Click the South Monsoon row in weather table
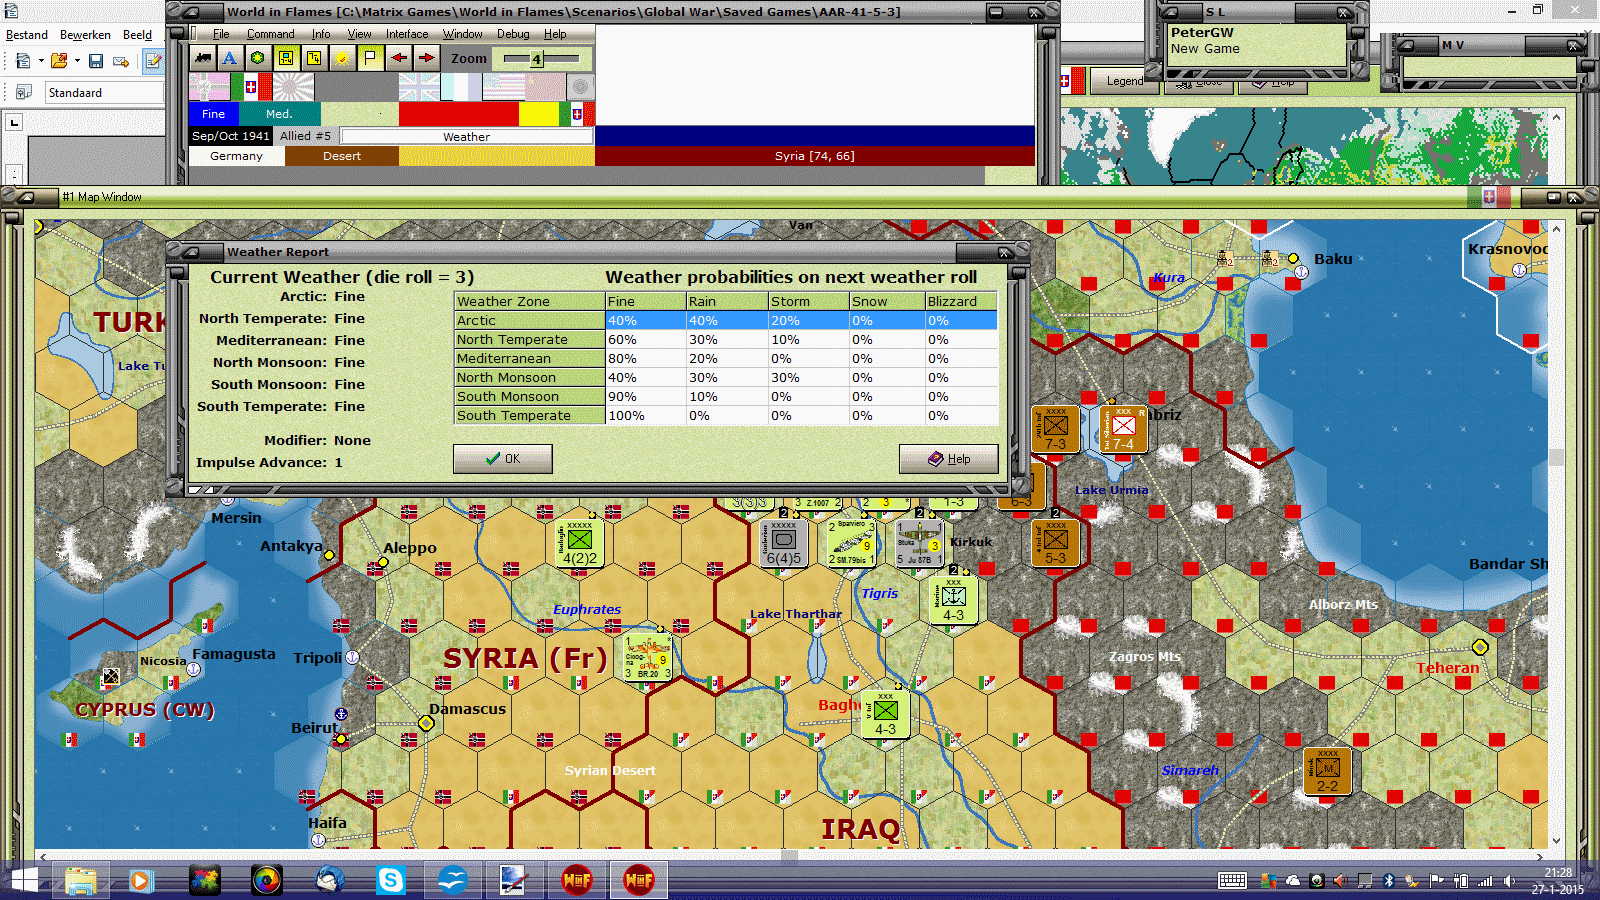Image resolution: width=1600 pixels, height=900 pixels. click(726, 397)
